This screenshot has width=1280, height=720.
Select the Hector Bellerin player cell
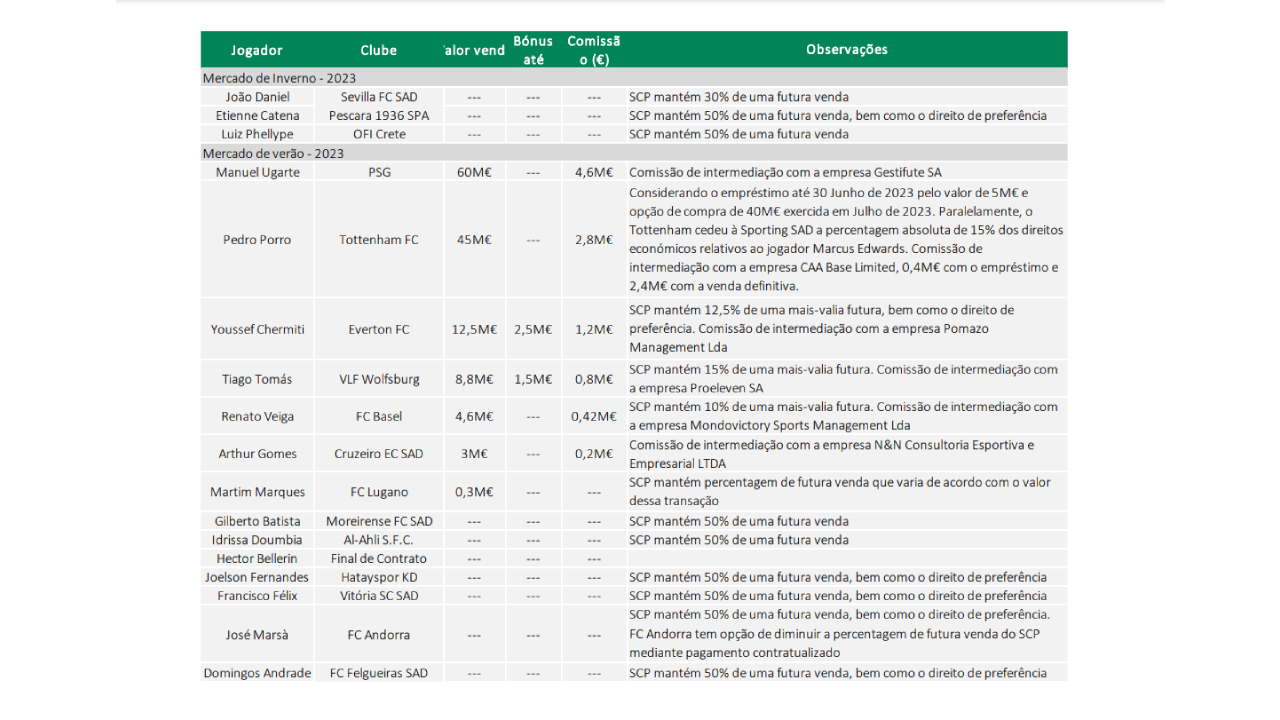(257, 558)
